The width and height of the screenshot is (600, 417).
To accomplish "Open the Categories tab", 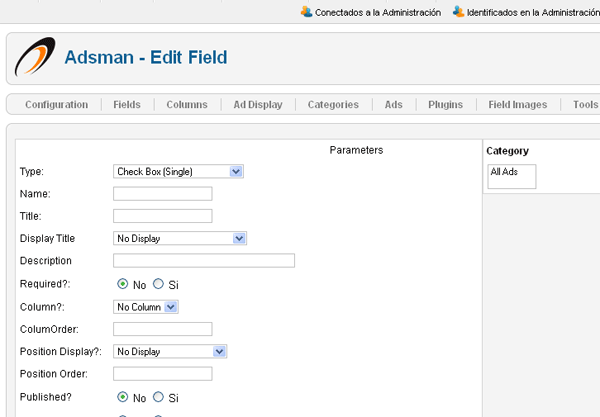I will click(x=333, y=104).
